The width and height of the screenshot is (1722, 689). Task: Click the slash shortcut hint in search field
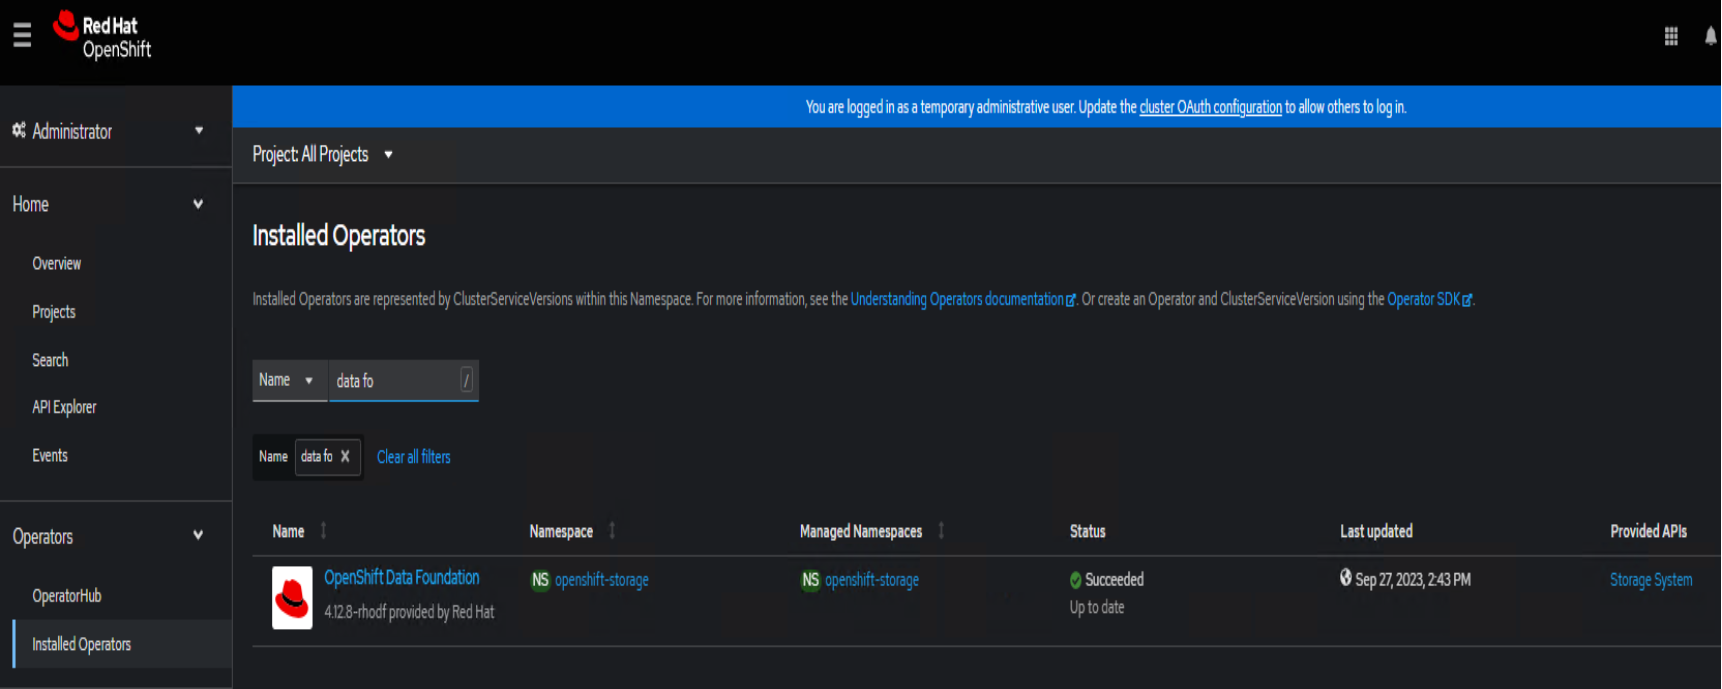tap(466, 380)
